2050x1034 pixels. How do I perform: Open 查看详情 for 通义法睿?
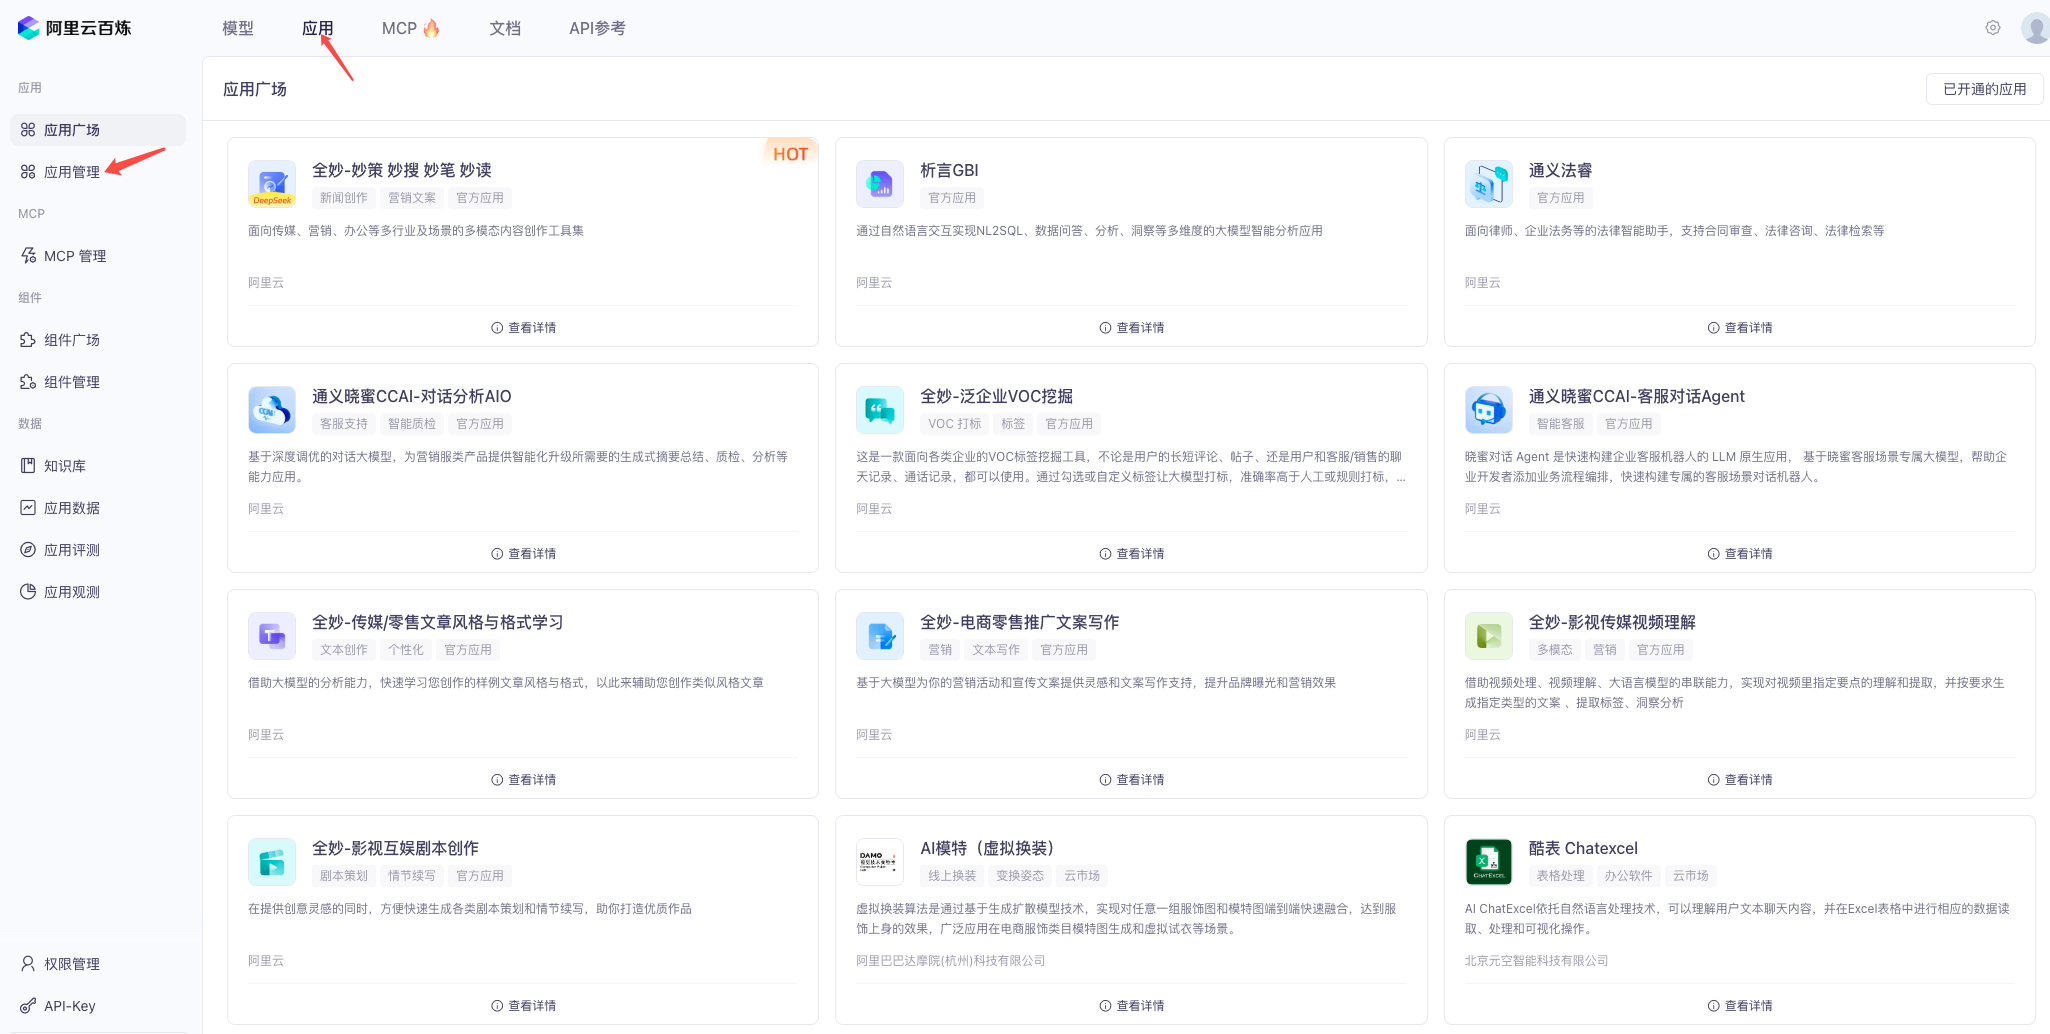click(x=1740, y=328)
